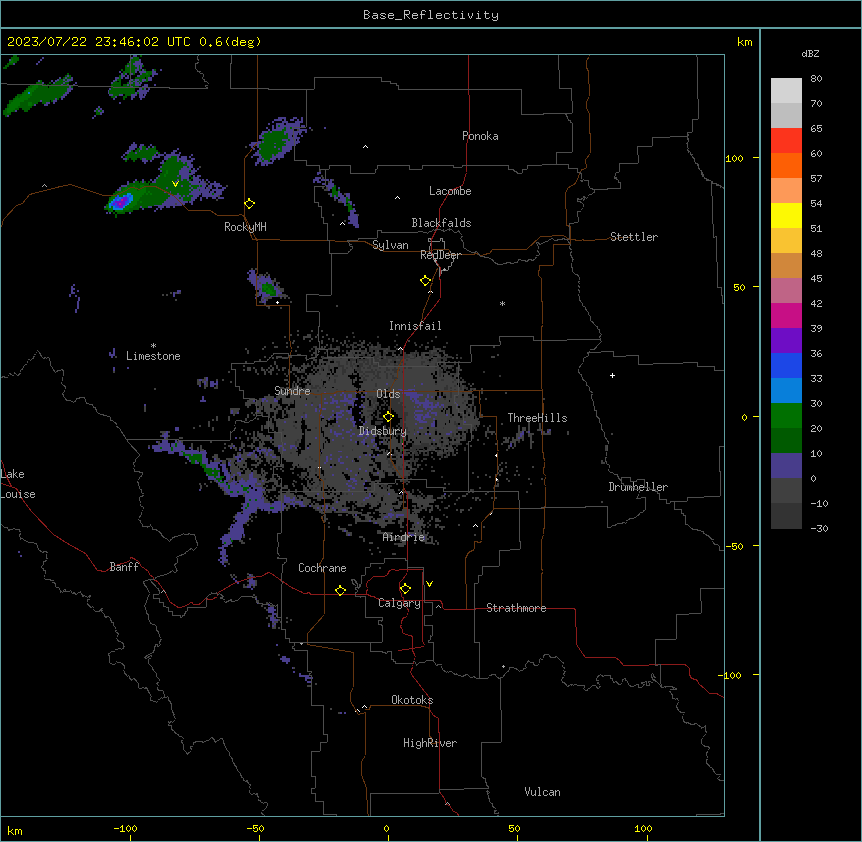Click the HighRiver label

click(x=430, y=743)
